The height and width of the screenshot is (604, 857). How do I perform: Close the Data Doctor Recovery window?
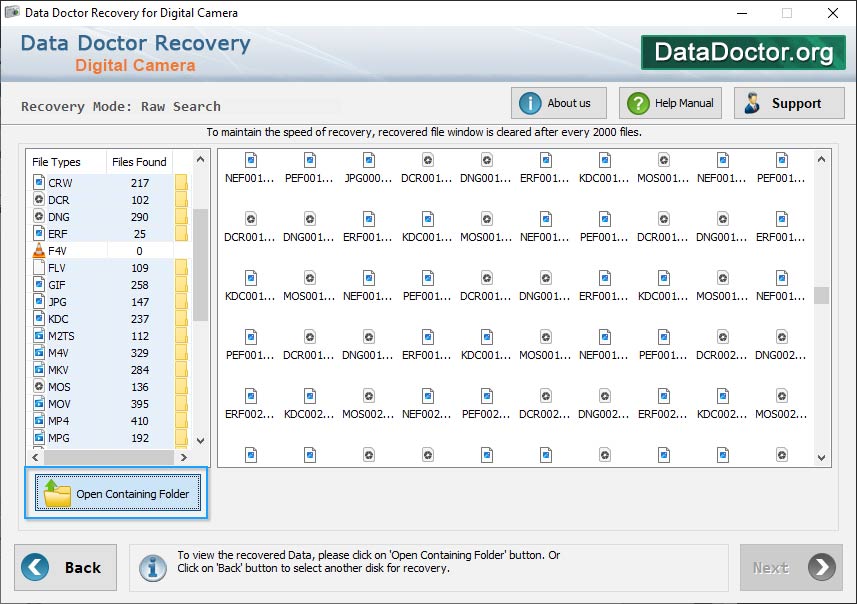point(832,13)
